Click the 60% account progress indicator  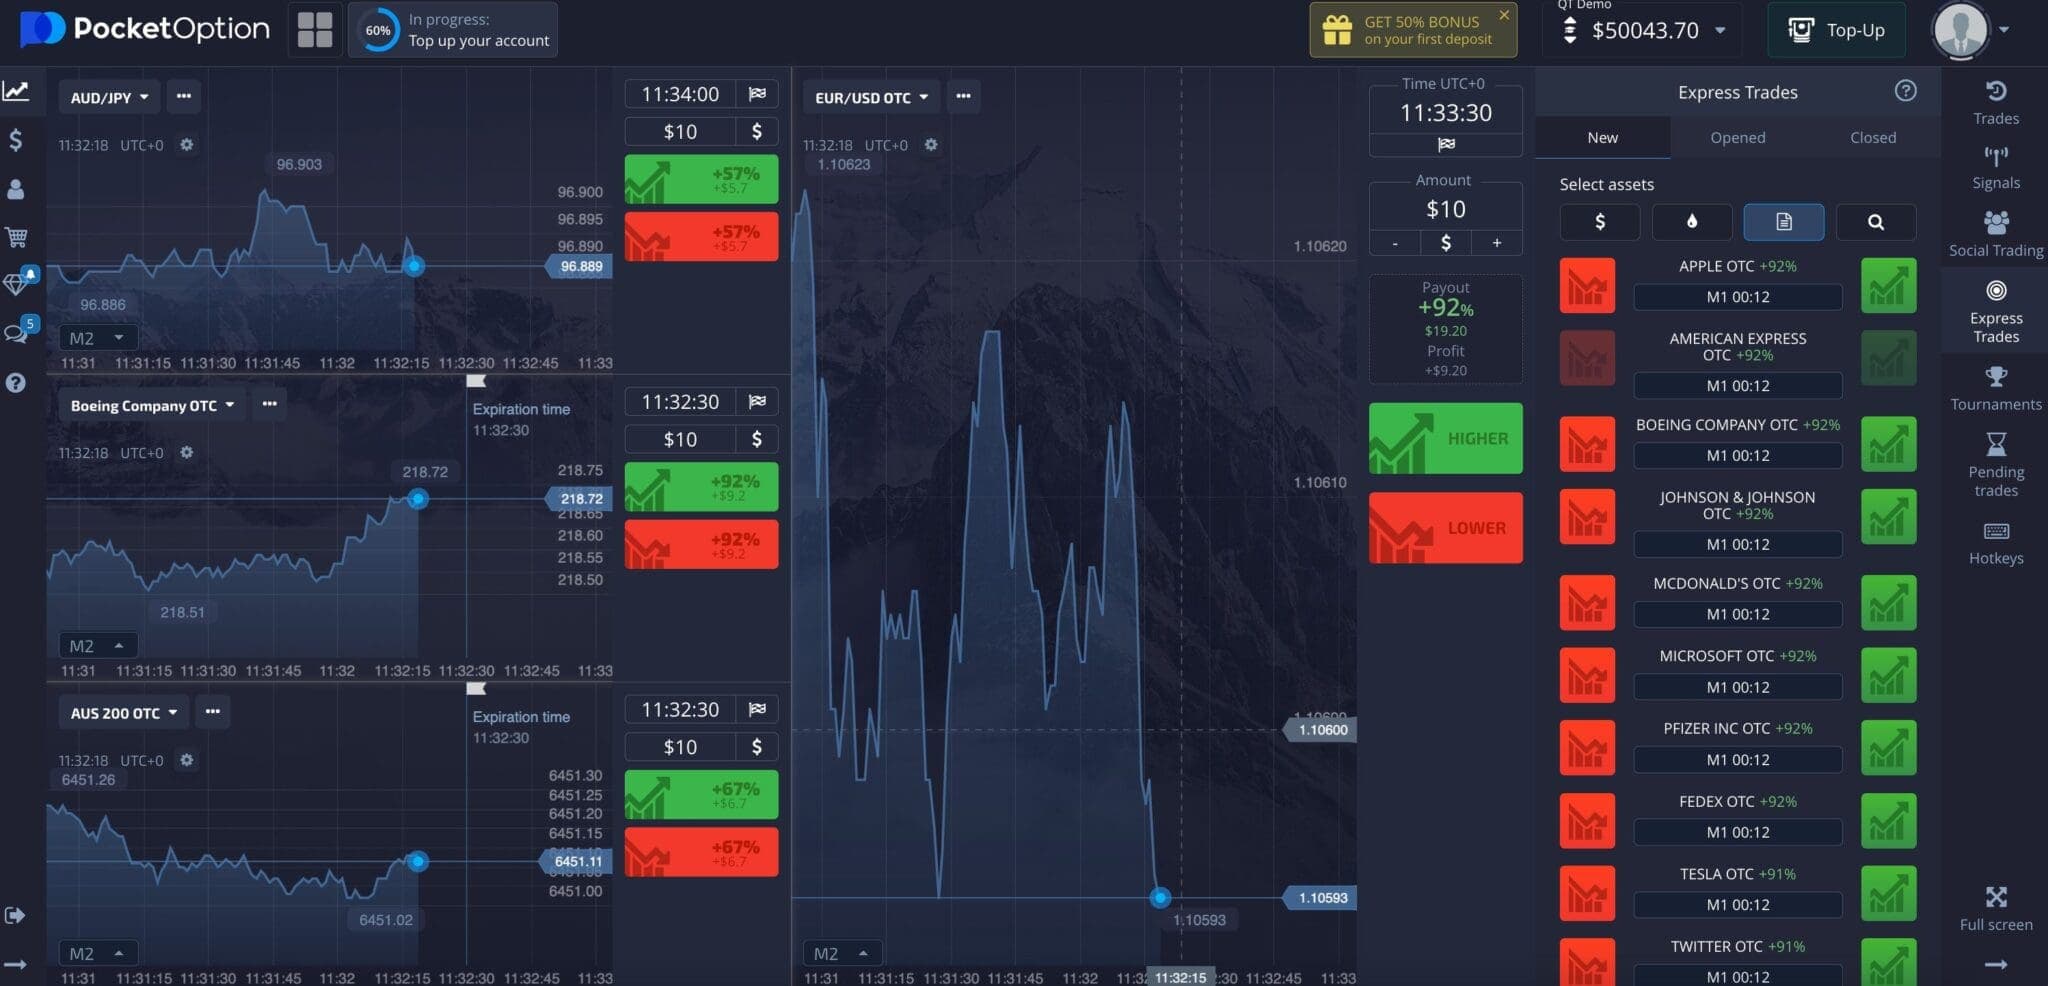pos(378,30)
